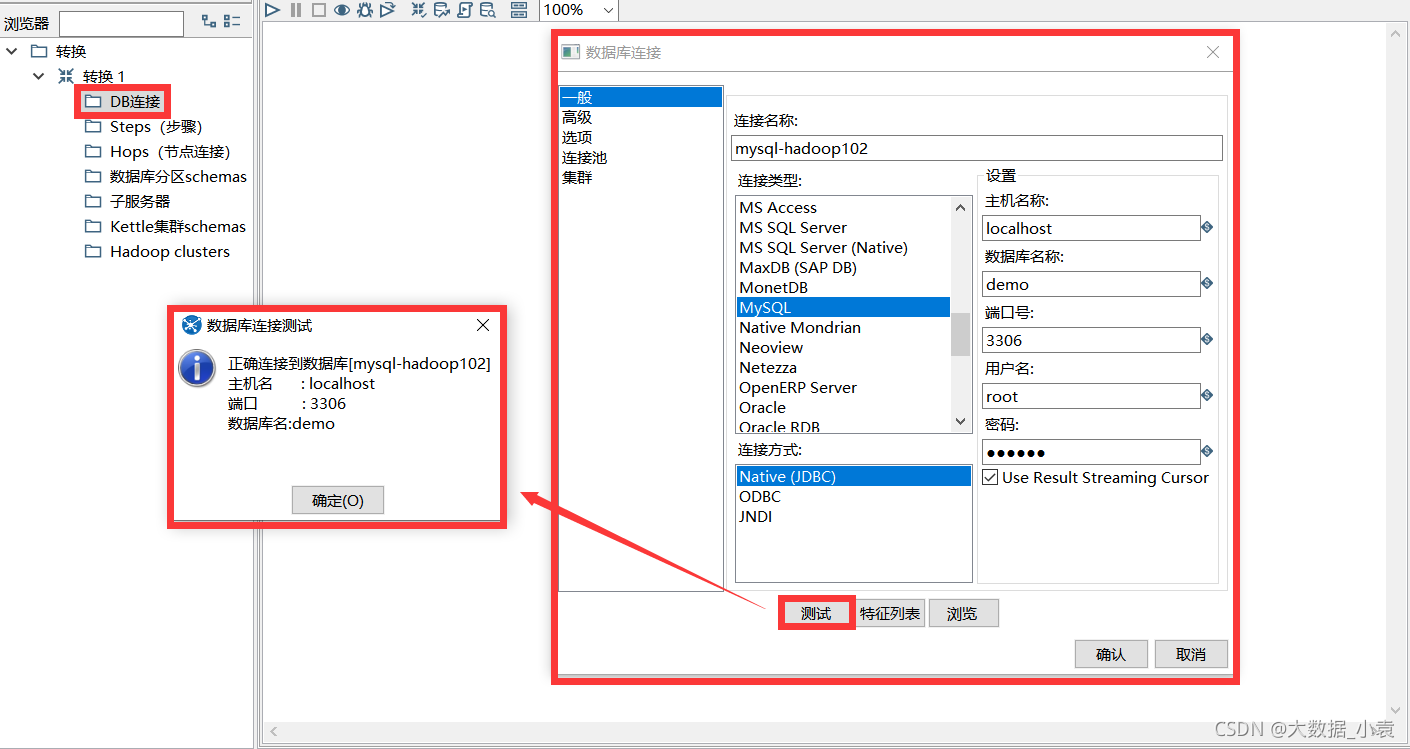Click the replay transformation icon
The width and height of the screenshot is (1410, 749).
[388, 10]
